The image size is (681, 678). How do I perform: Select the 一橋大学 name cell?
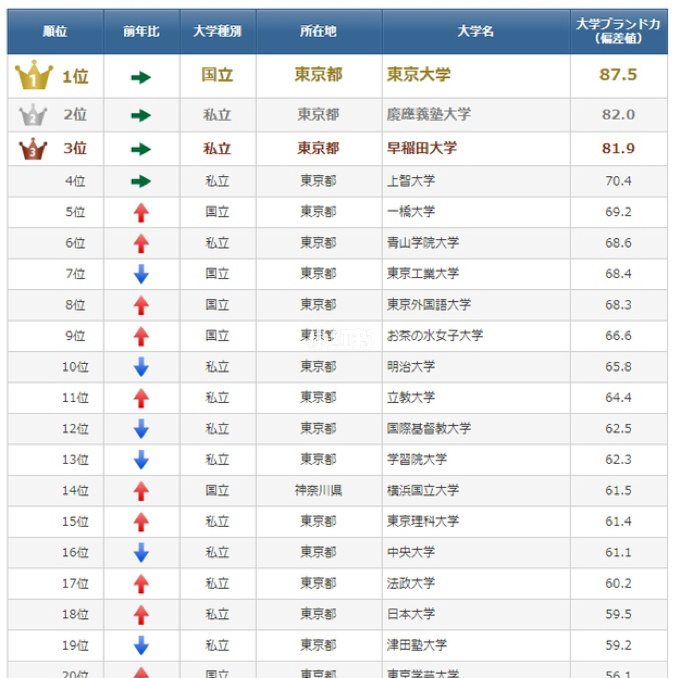tap(476, 212)
